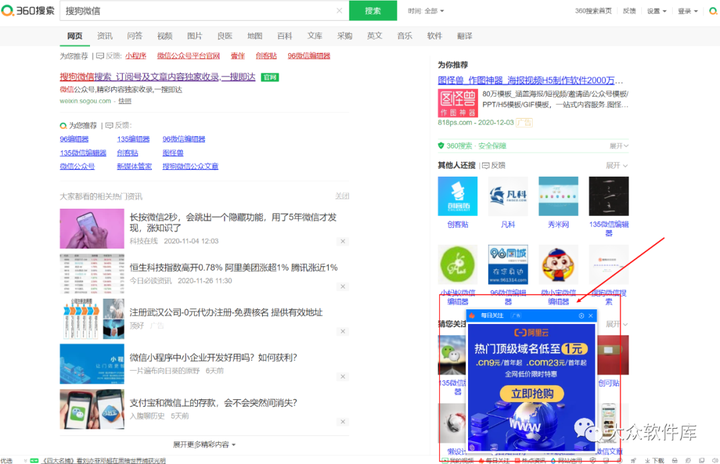Switch to the 软件 tab
This screenshot has width=720, height=464.
click(x=434, y=36)
